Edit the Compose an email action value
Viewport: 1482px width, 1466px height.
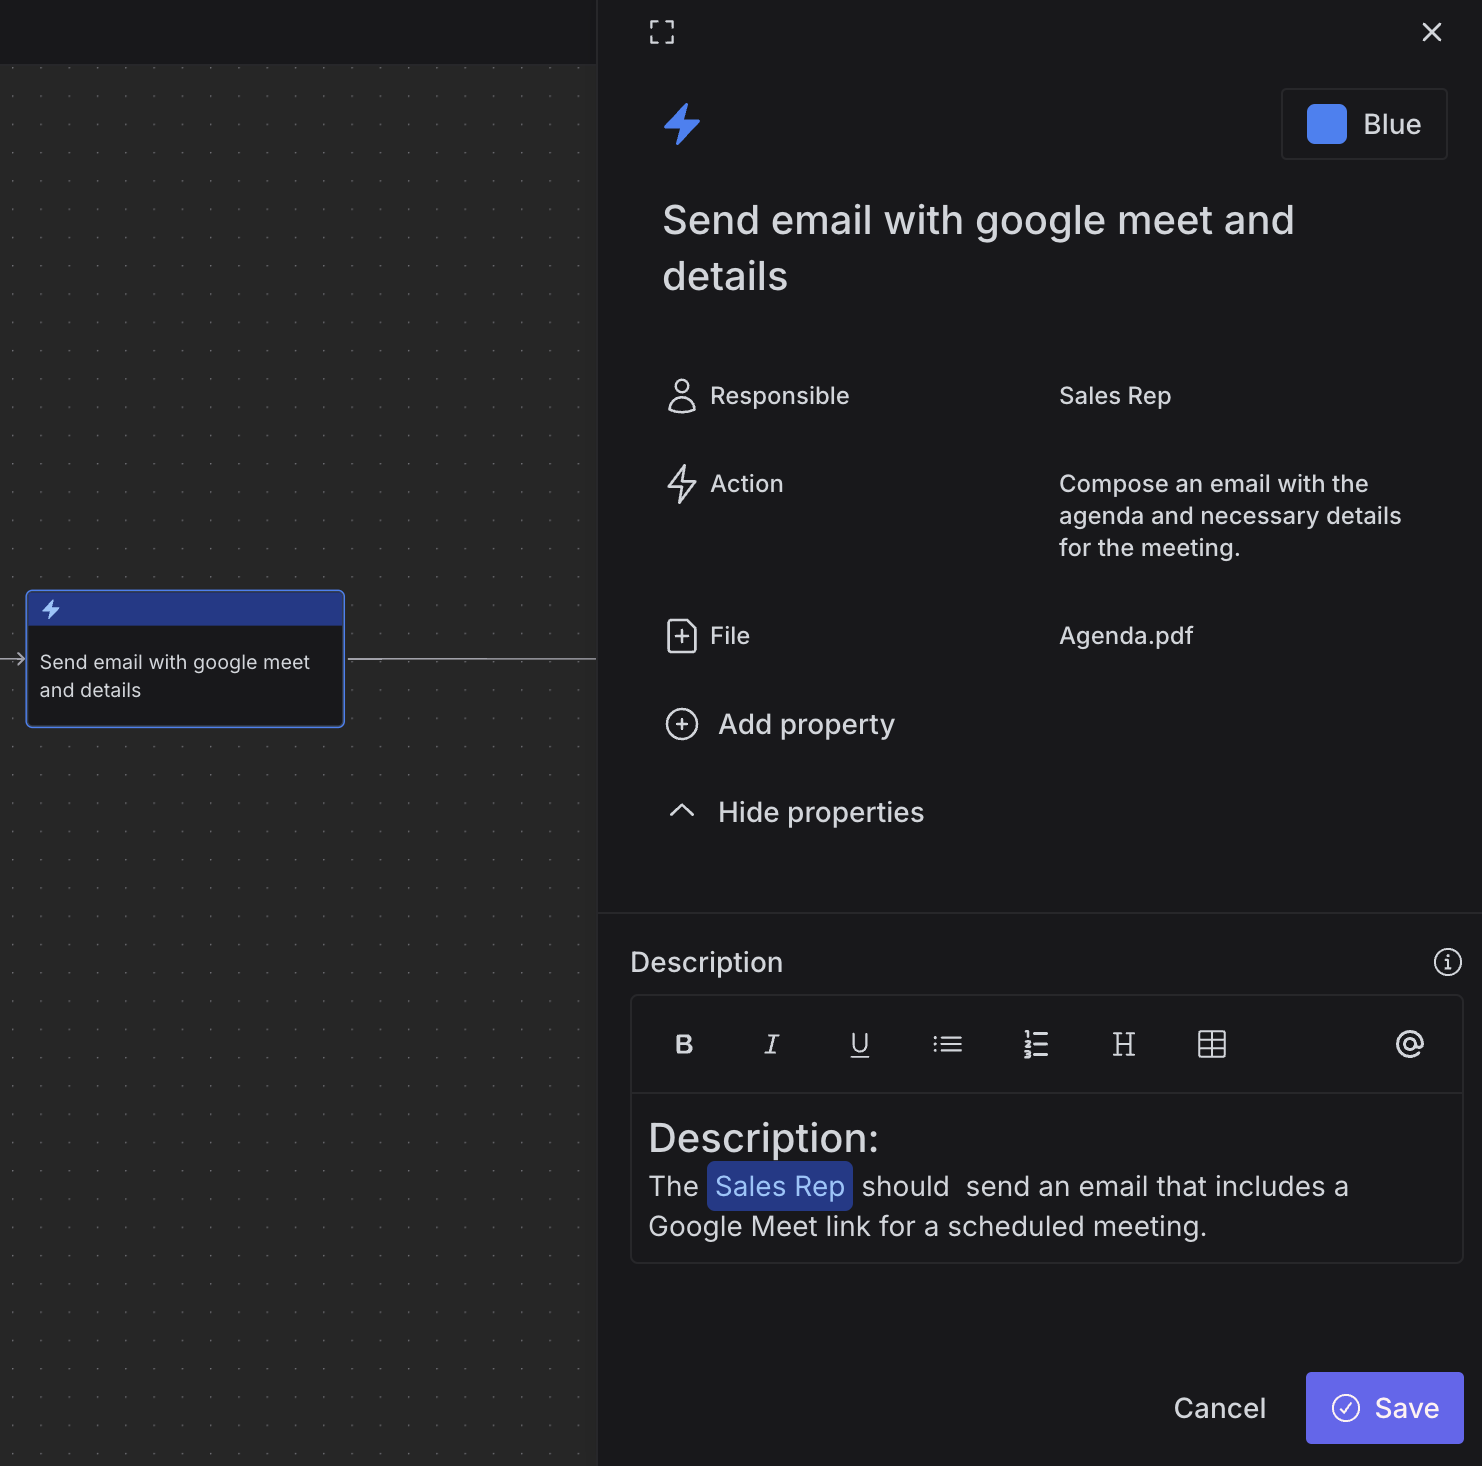pos(1230,516)
